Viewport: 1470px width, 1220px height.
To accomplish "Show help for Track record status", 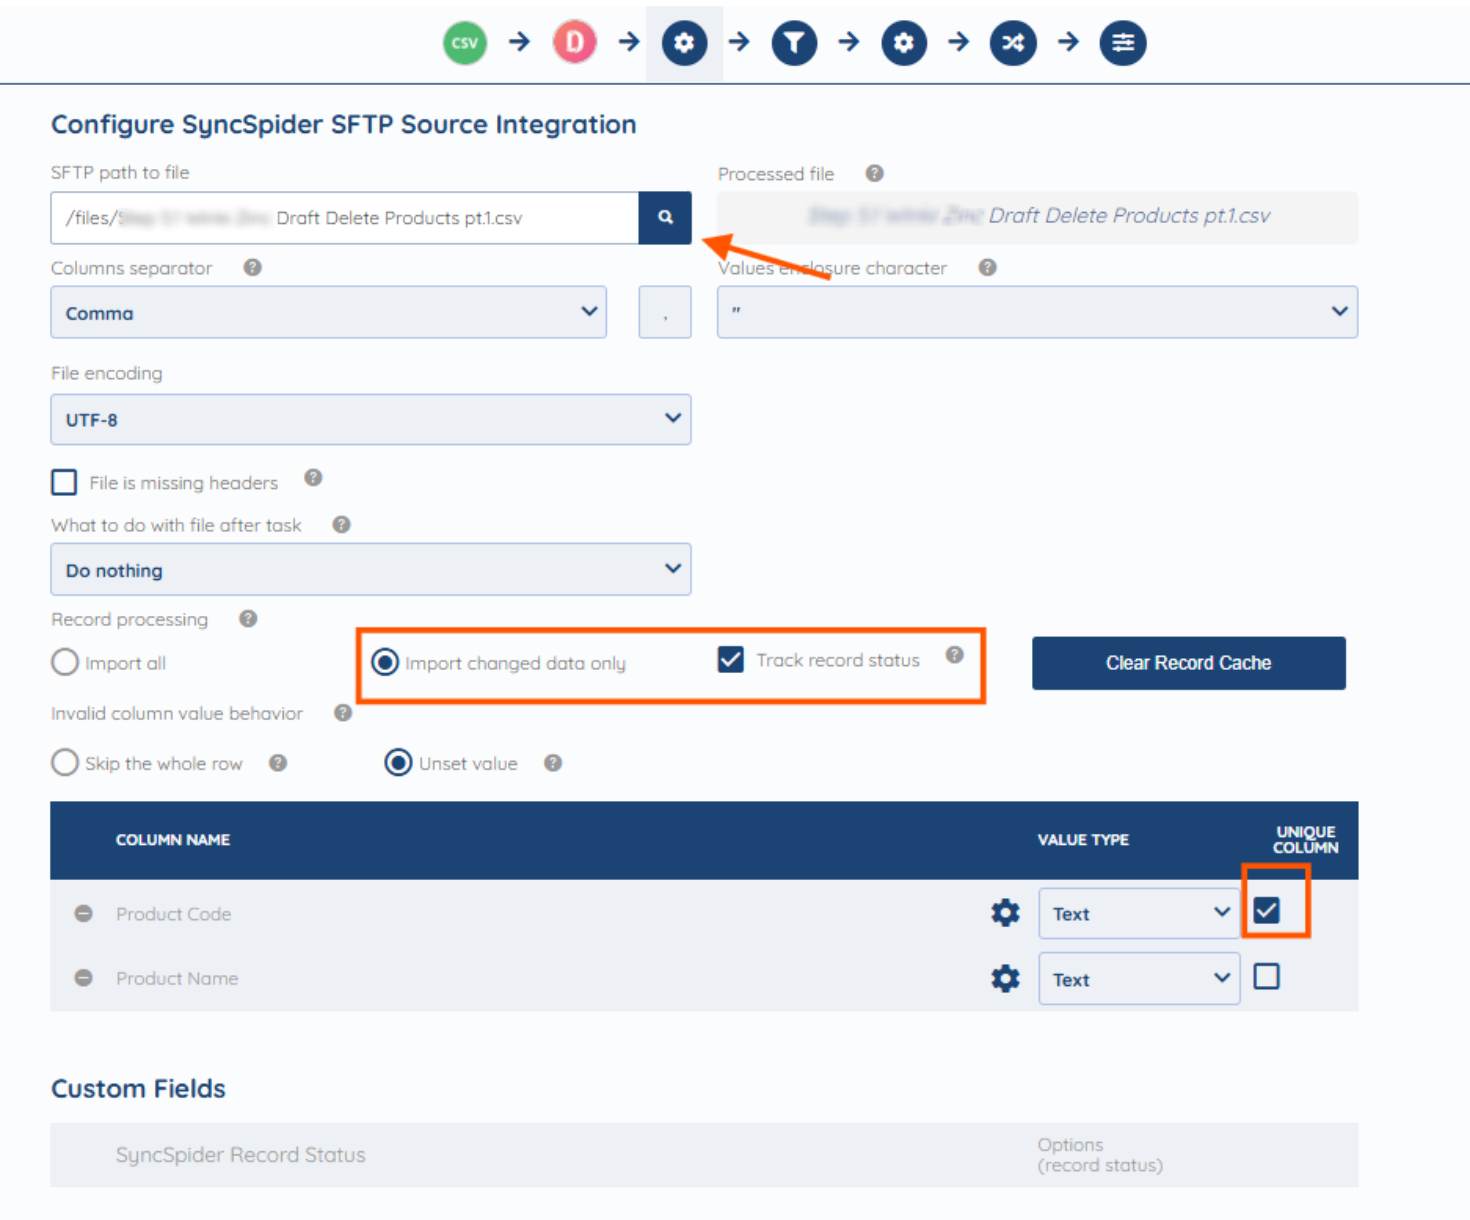I will 955,655.
